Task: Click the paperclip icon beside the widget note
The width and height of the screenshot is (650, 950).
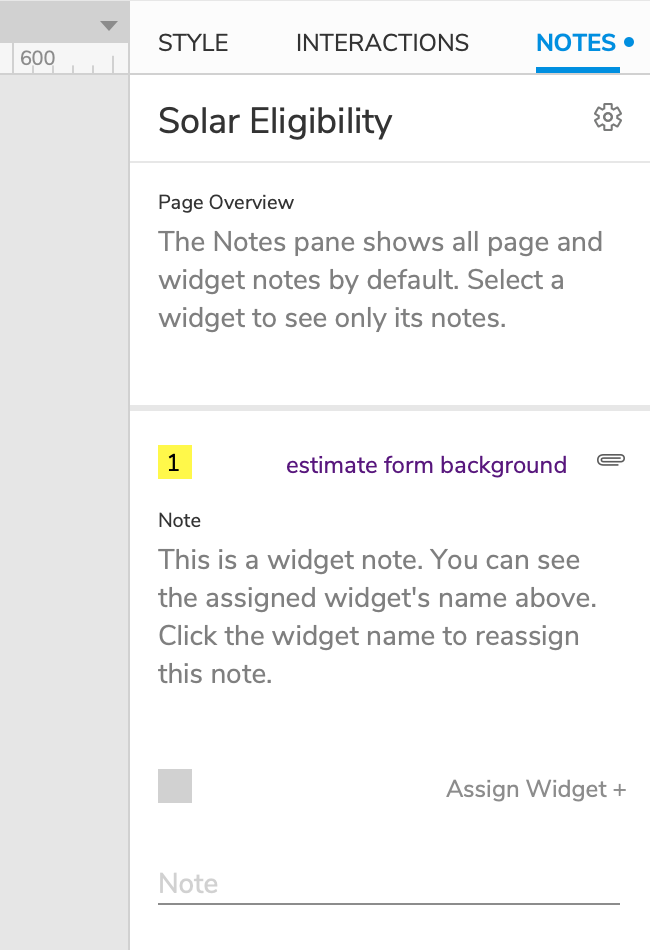Action: (611, 460)
